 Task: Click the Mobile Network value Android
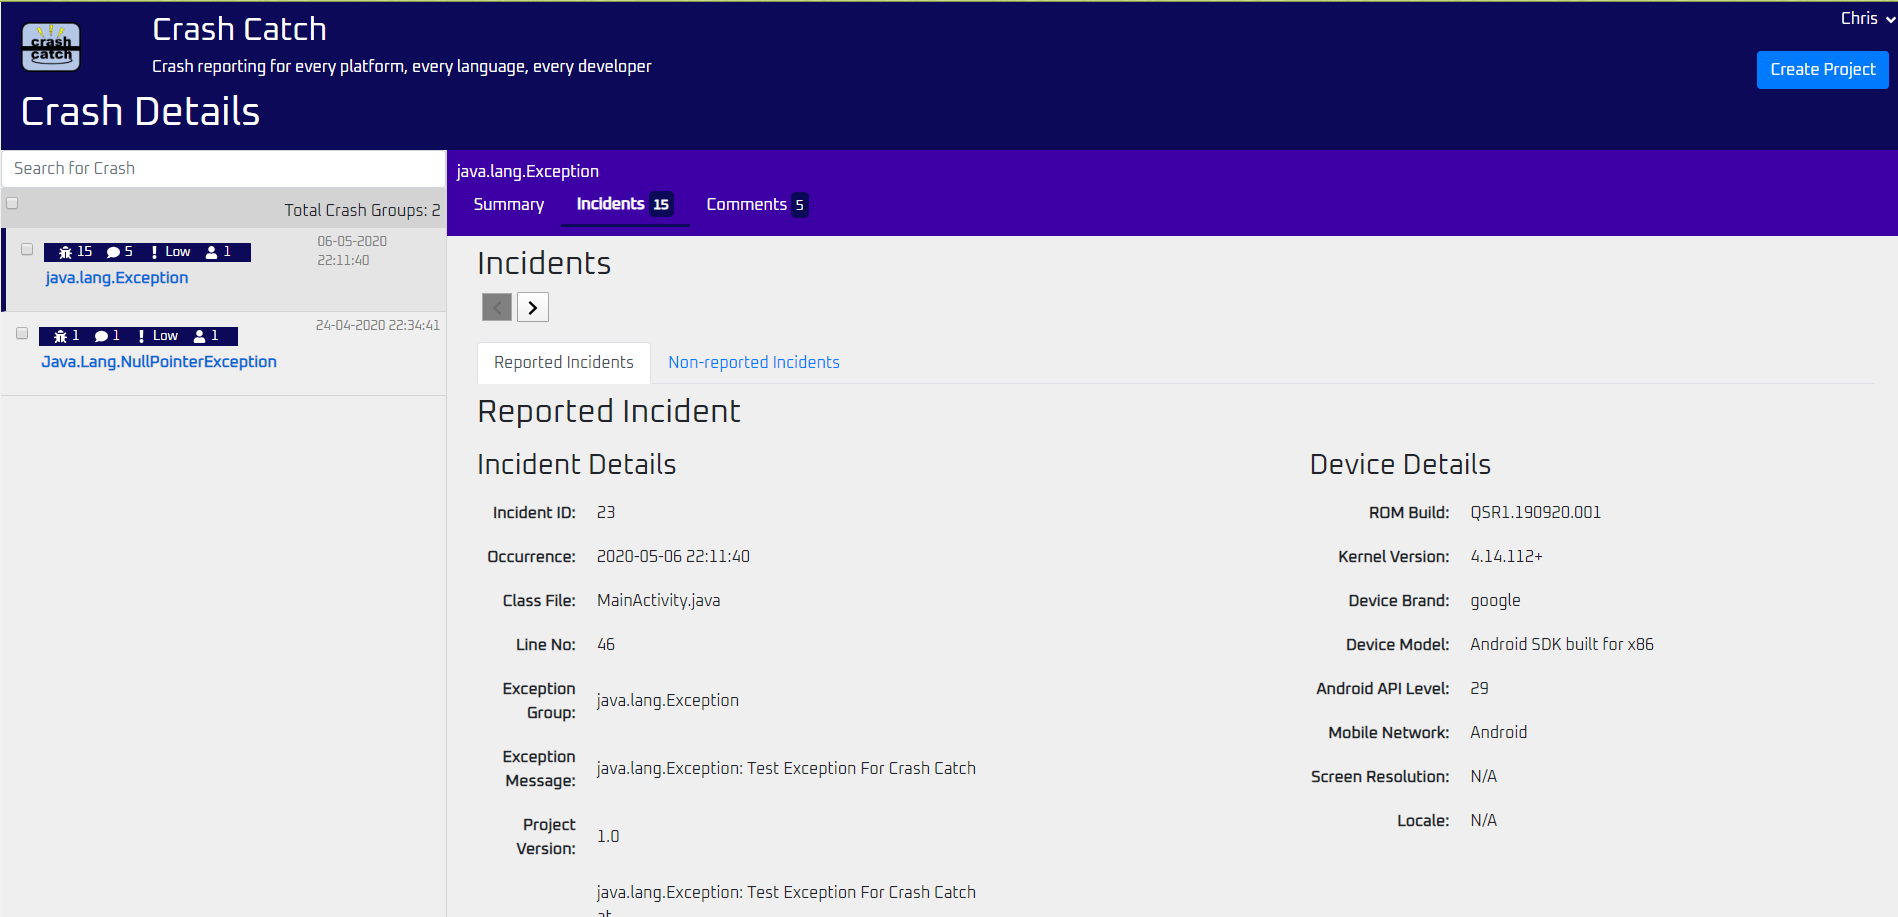coord(1498,732)
